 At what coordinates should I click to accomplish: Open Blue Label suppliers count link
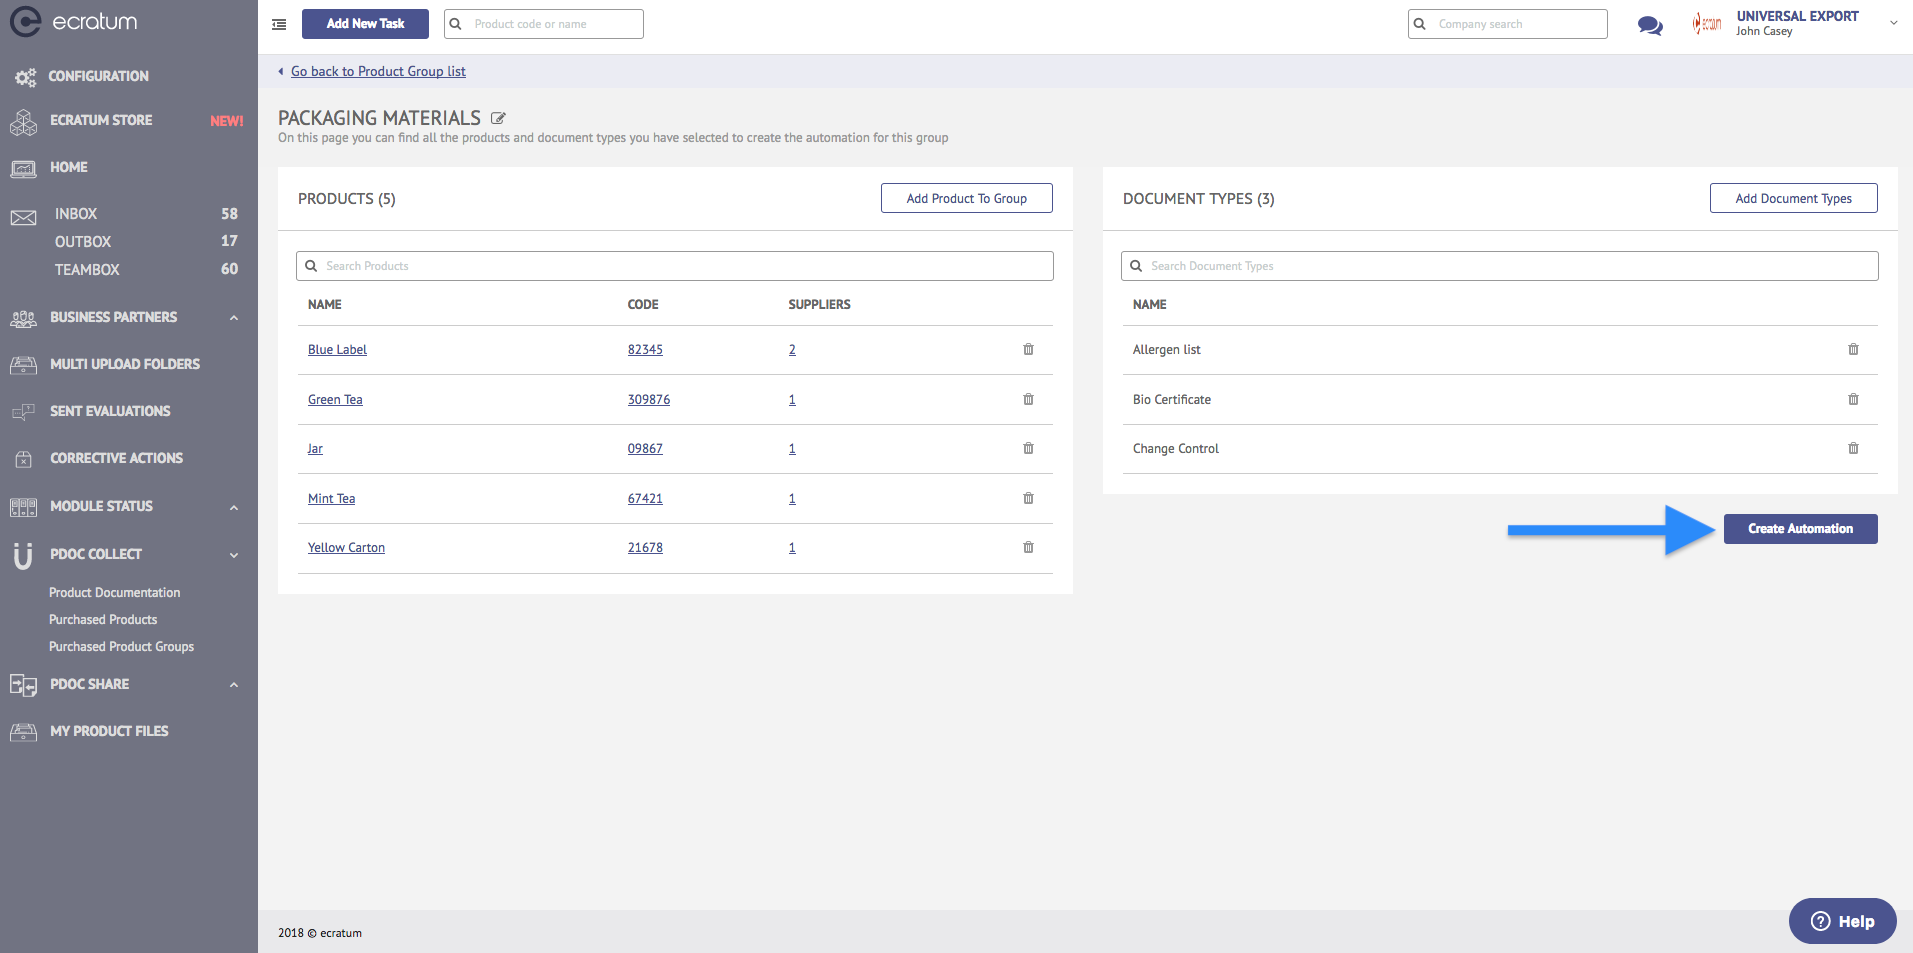[x=792, y=350]
